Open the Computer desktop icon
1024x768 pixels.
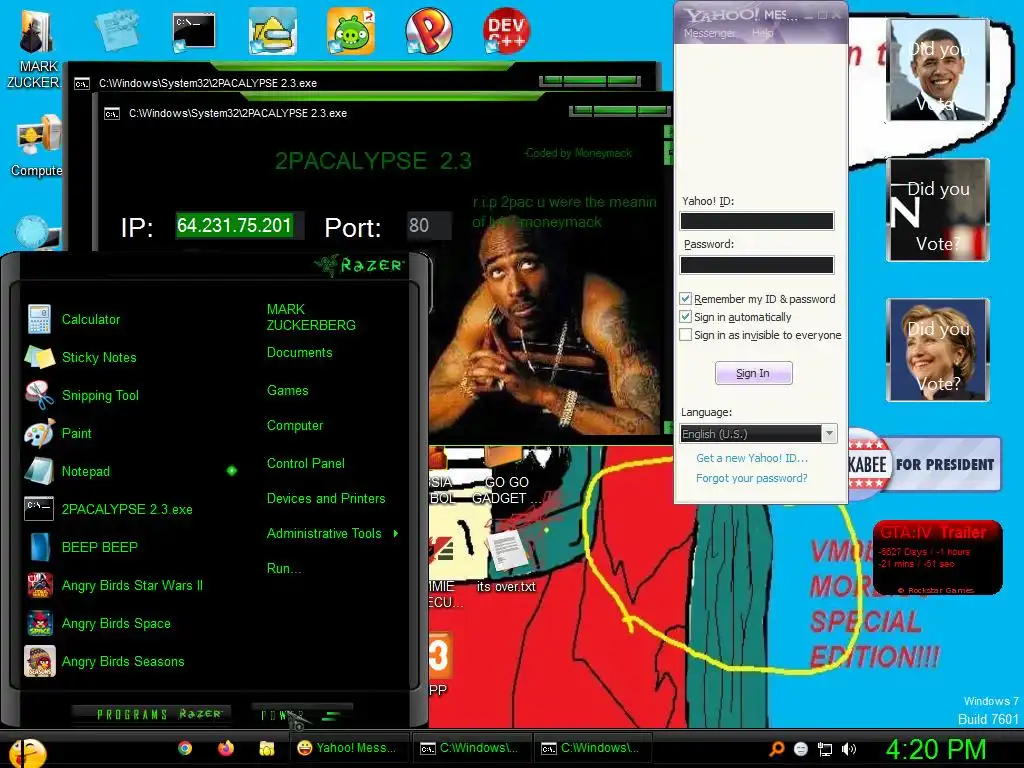(37, 145)
